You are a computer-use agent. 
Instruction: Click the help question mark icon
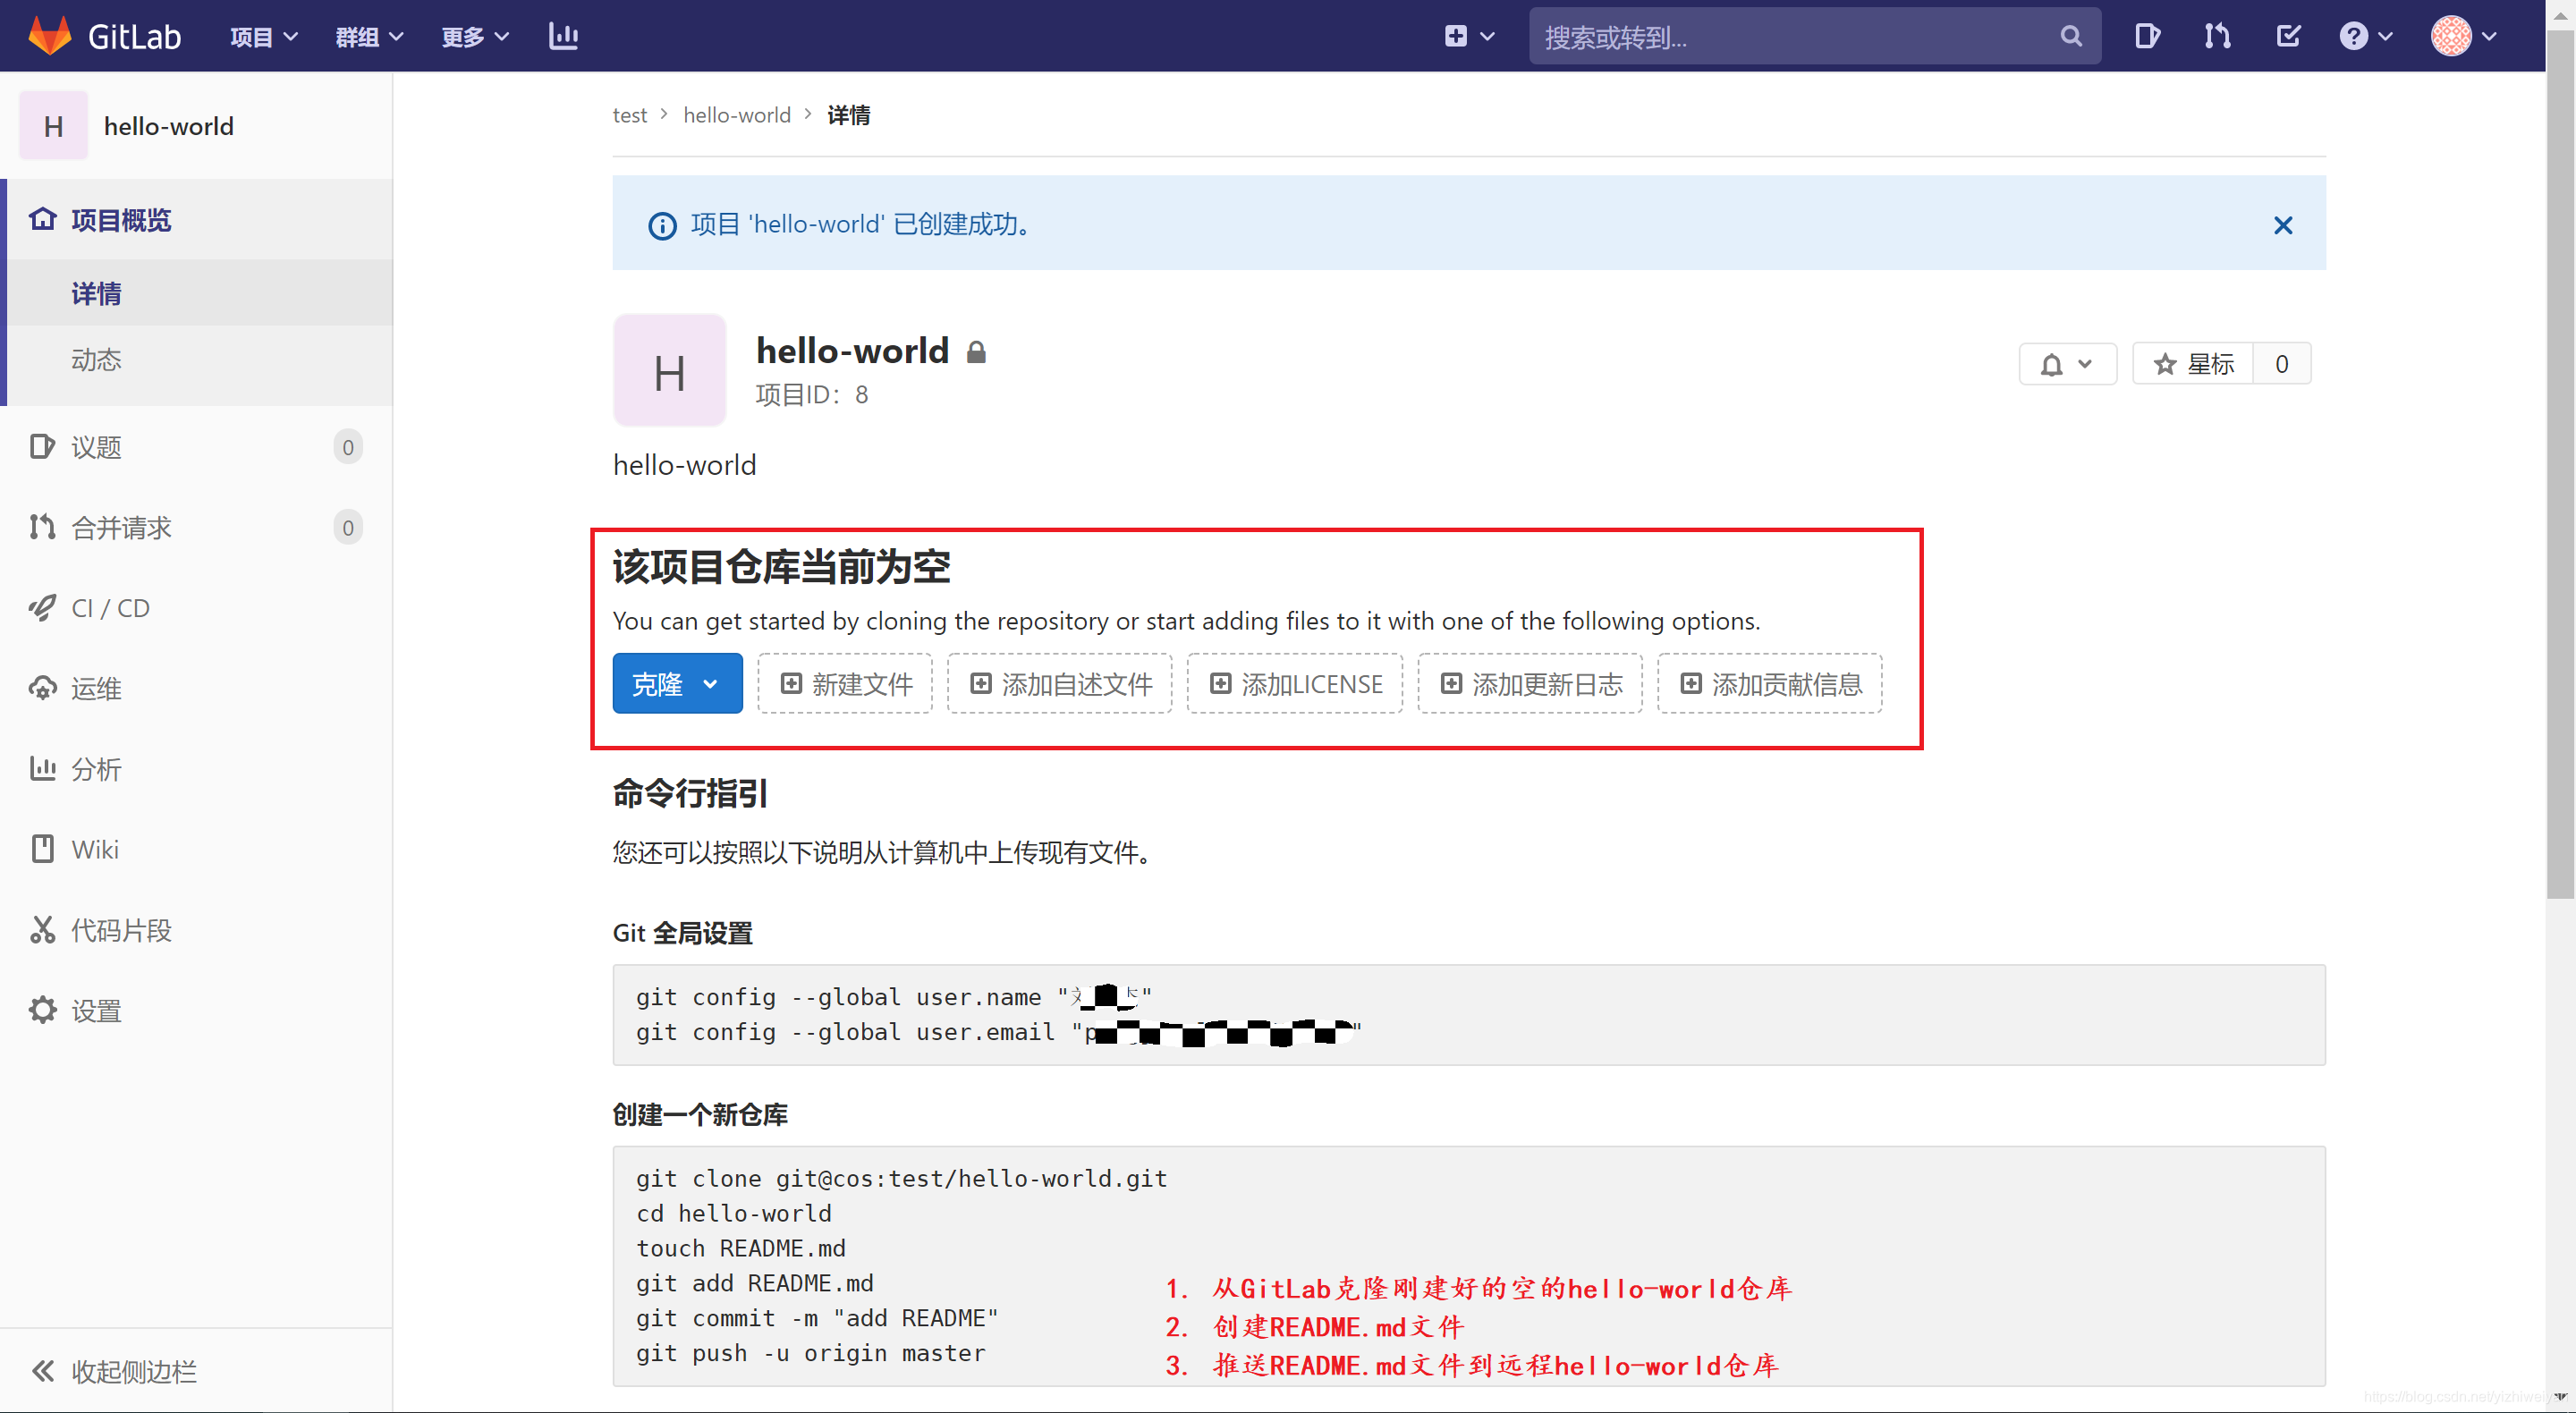(x=2356, y=35)
